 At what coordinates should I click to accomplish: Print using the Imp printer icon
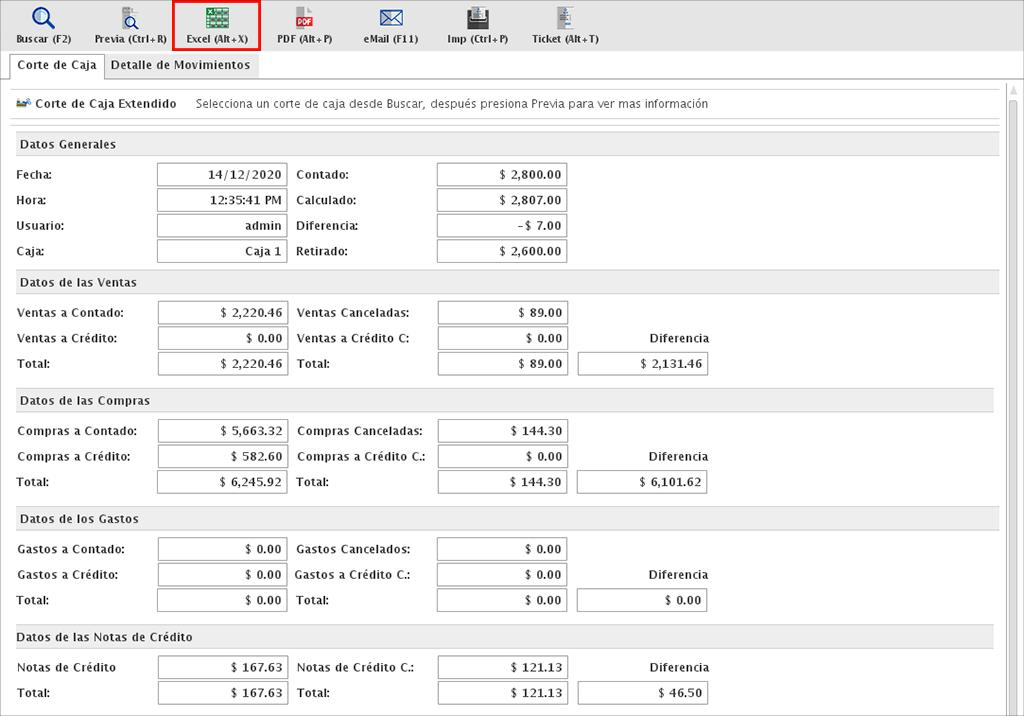click(x=477, y=19)
